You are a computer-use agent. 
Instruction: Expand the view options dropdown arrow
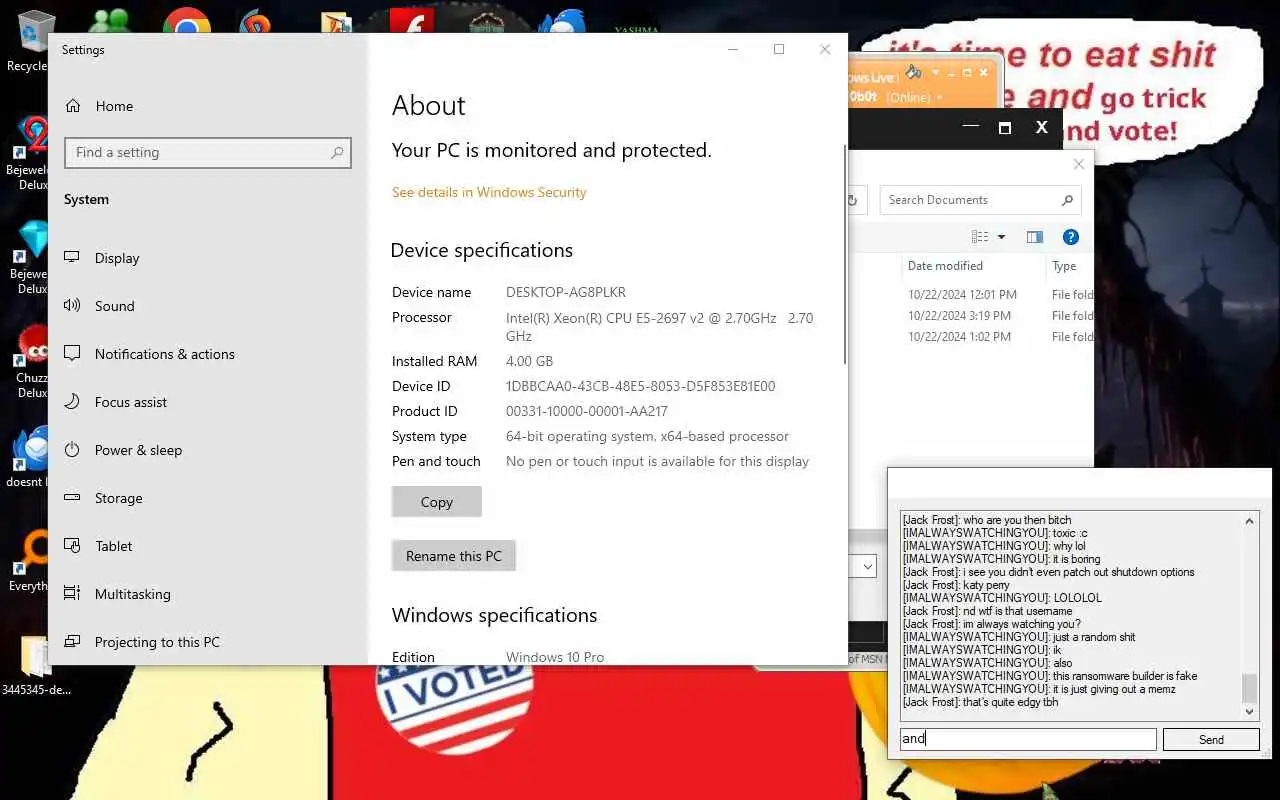pyautogui.click(x=1001, y=237)
